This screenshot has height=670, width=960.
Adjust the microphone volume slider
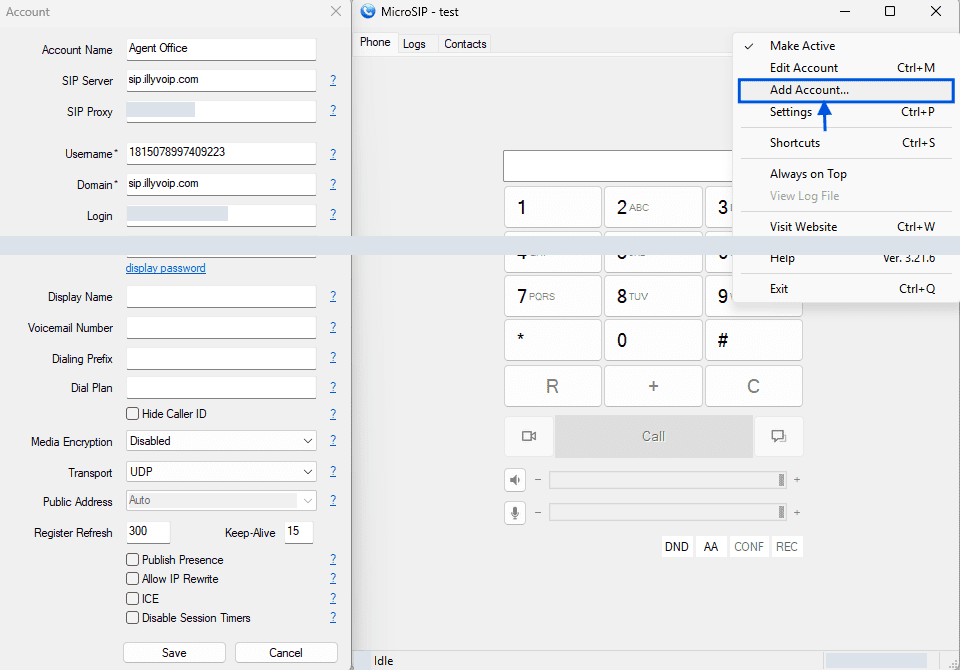pos(667,512)
